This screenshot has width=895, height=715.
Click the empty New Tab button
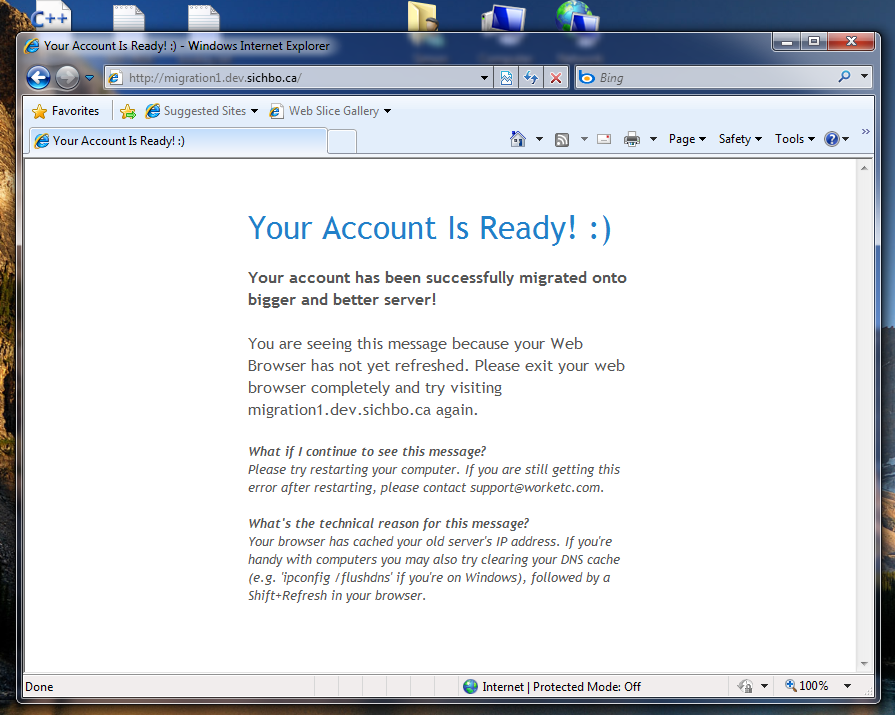coord(342,141)
